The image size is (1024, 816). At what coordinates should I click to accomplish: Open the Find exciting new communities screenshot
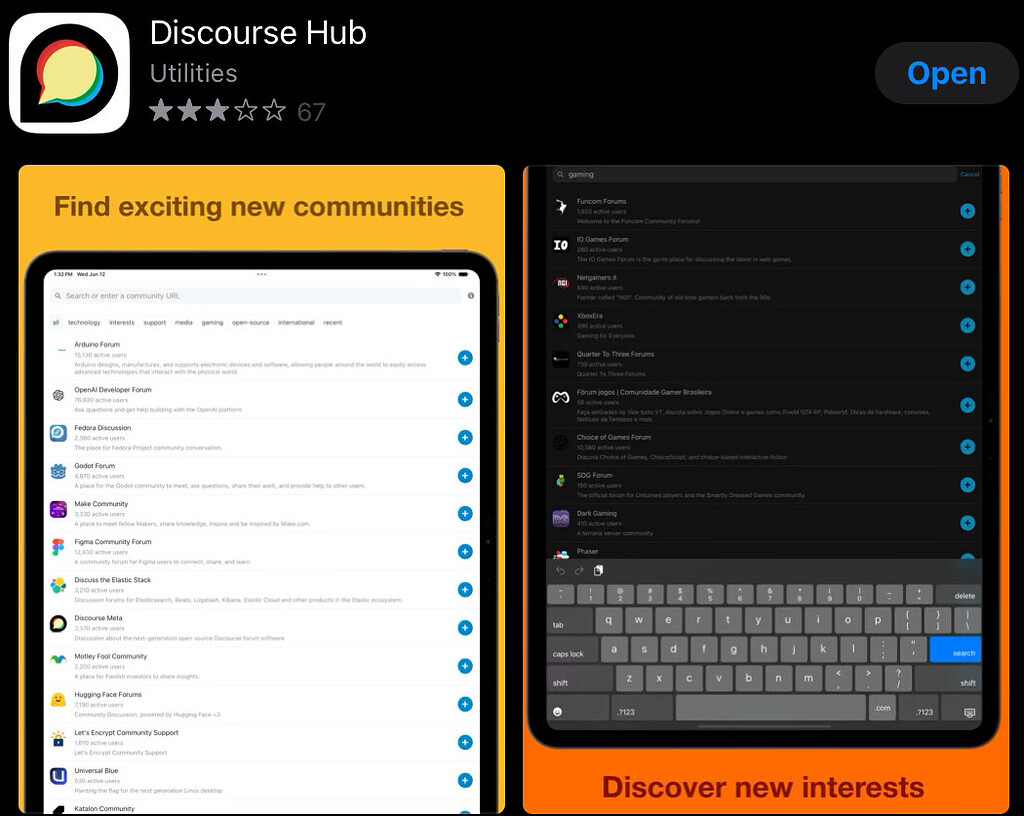pos(262,490)
